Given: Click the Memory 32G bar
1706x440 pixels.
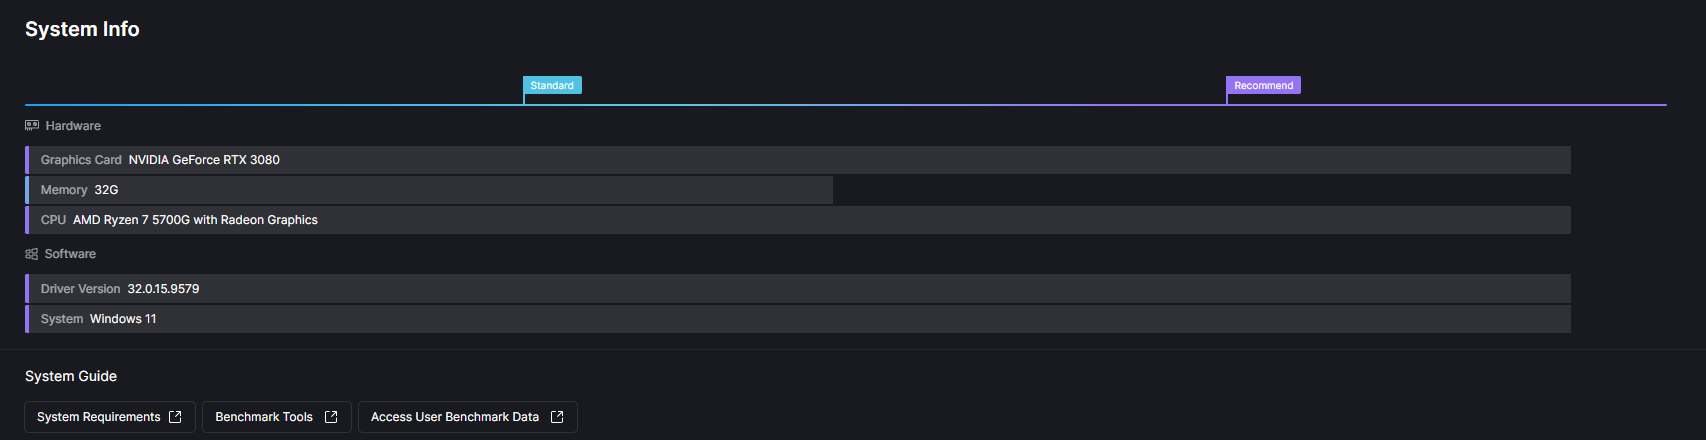Looking at the screenshot, I should 430,190.
